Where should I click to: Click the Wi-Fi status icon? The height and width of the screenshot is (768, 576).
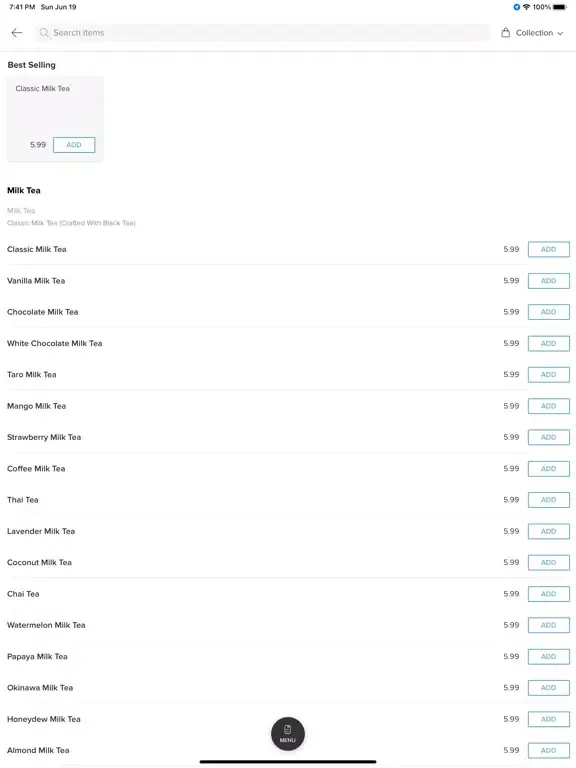527,7
